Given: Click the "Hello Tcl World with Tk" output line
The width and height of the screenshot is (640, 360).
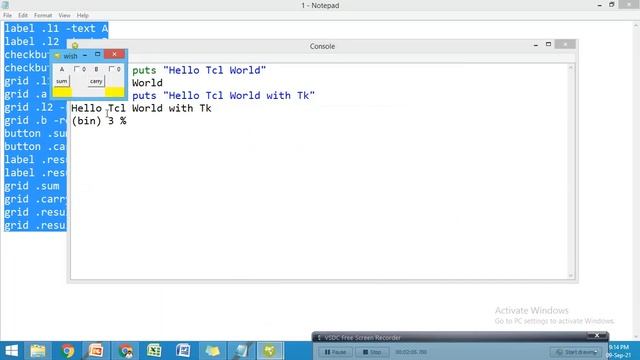Looking at the screenshot, I should [141, 108].
